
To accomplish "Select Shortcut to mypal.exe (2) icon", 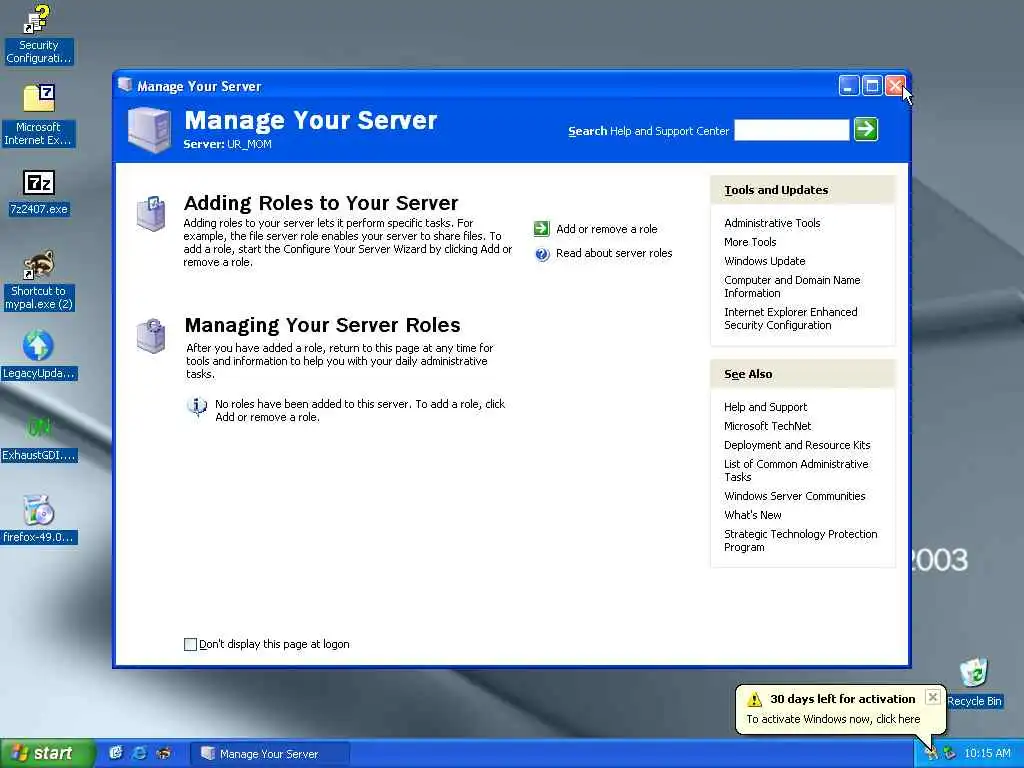I will click(x=38, y=280).
